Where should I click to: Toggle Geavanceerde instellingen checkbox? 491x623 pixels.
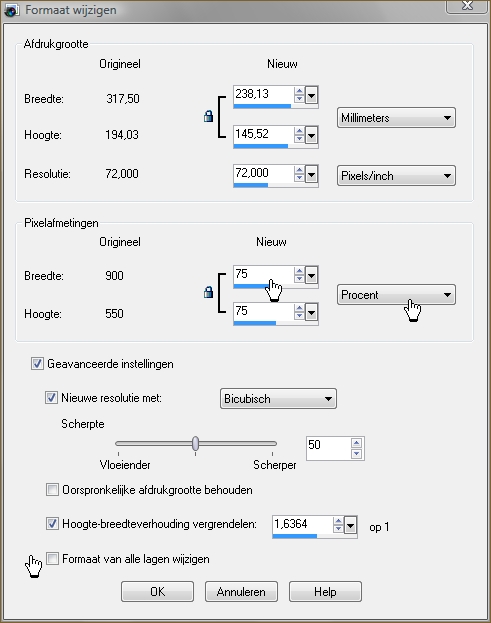click(37, 364)
